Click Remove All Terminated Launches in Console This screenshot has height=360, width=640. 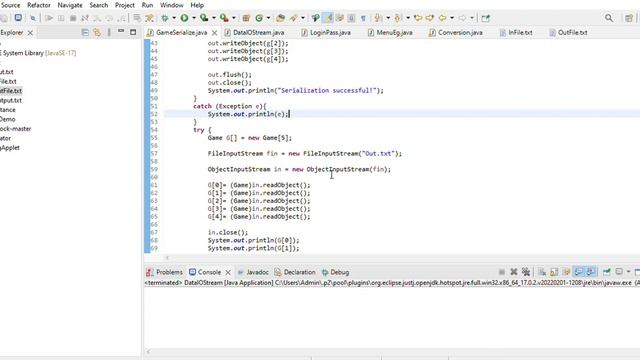click(526, 272)
